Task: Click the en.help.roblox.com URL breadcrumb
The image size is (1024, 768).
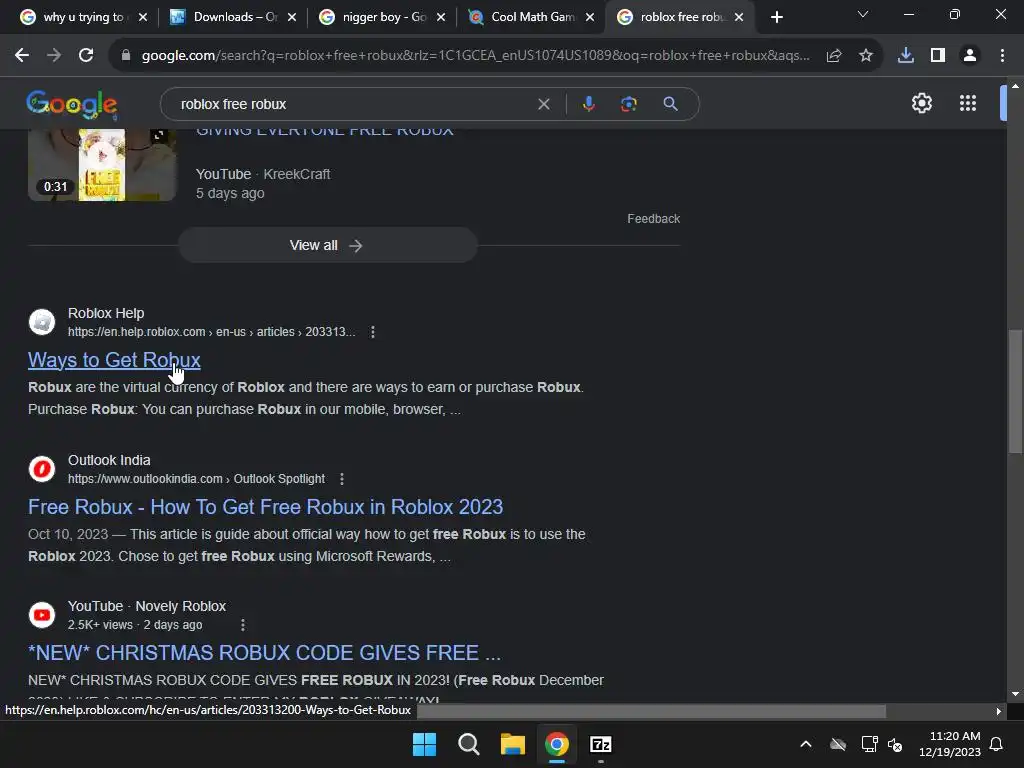Action: tap(212, 332)
